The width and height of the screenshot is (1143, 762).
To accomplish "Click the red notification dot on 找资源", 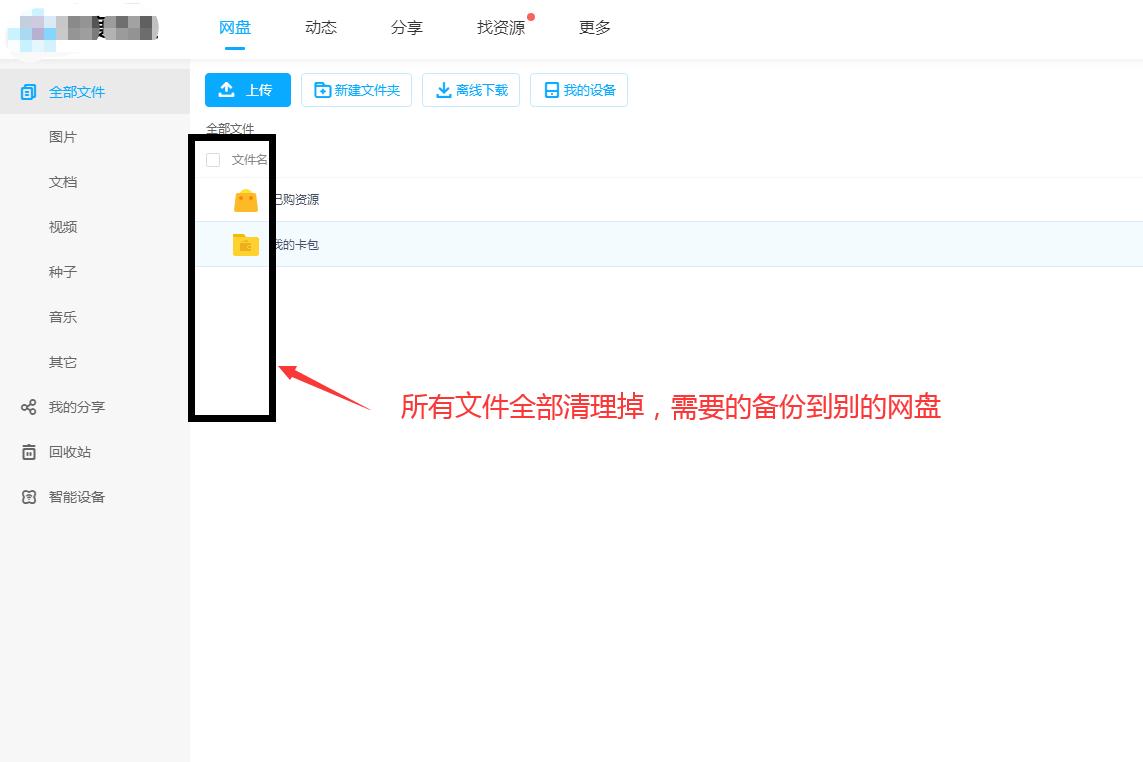I will (x=531, y=16).
